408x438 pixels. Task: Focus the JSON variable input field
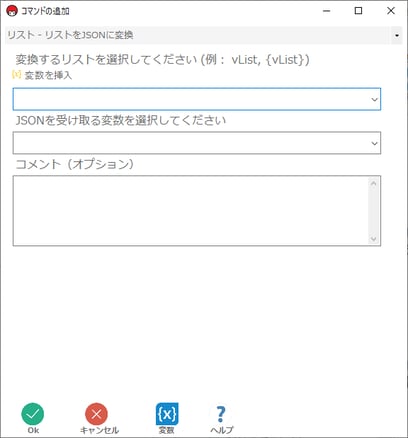coord(197,143)
